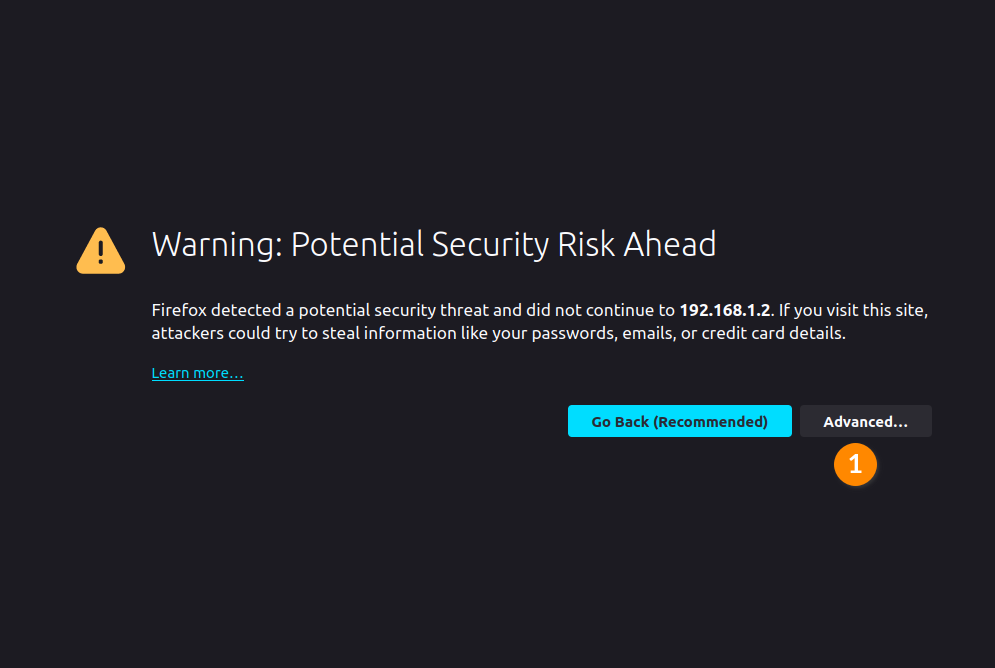Open the Learn more… link
The width and height of the screenshot is (995, 668).
click(x=197, y=373)
